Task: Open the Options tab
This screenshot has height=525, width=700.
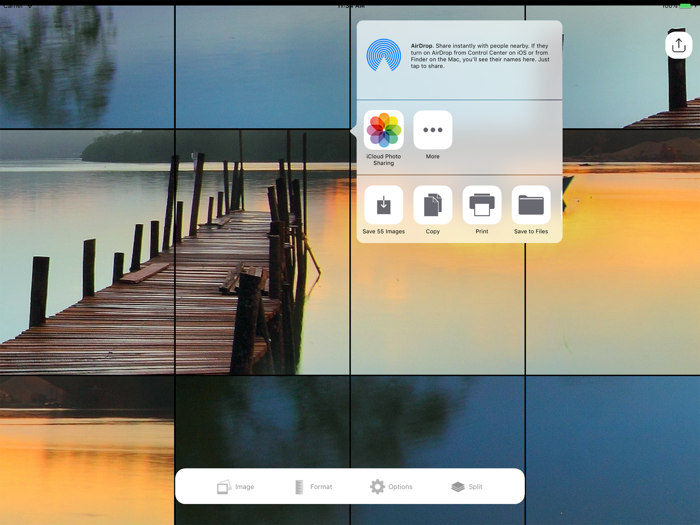Action: (391, 487)
